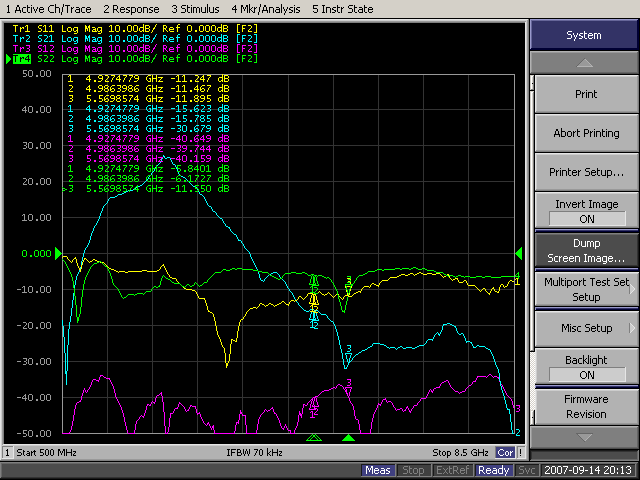Click the right green reference position triangle
This screenshot has height=480, width=640.
518,253
